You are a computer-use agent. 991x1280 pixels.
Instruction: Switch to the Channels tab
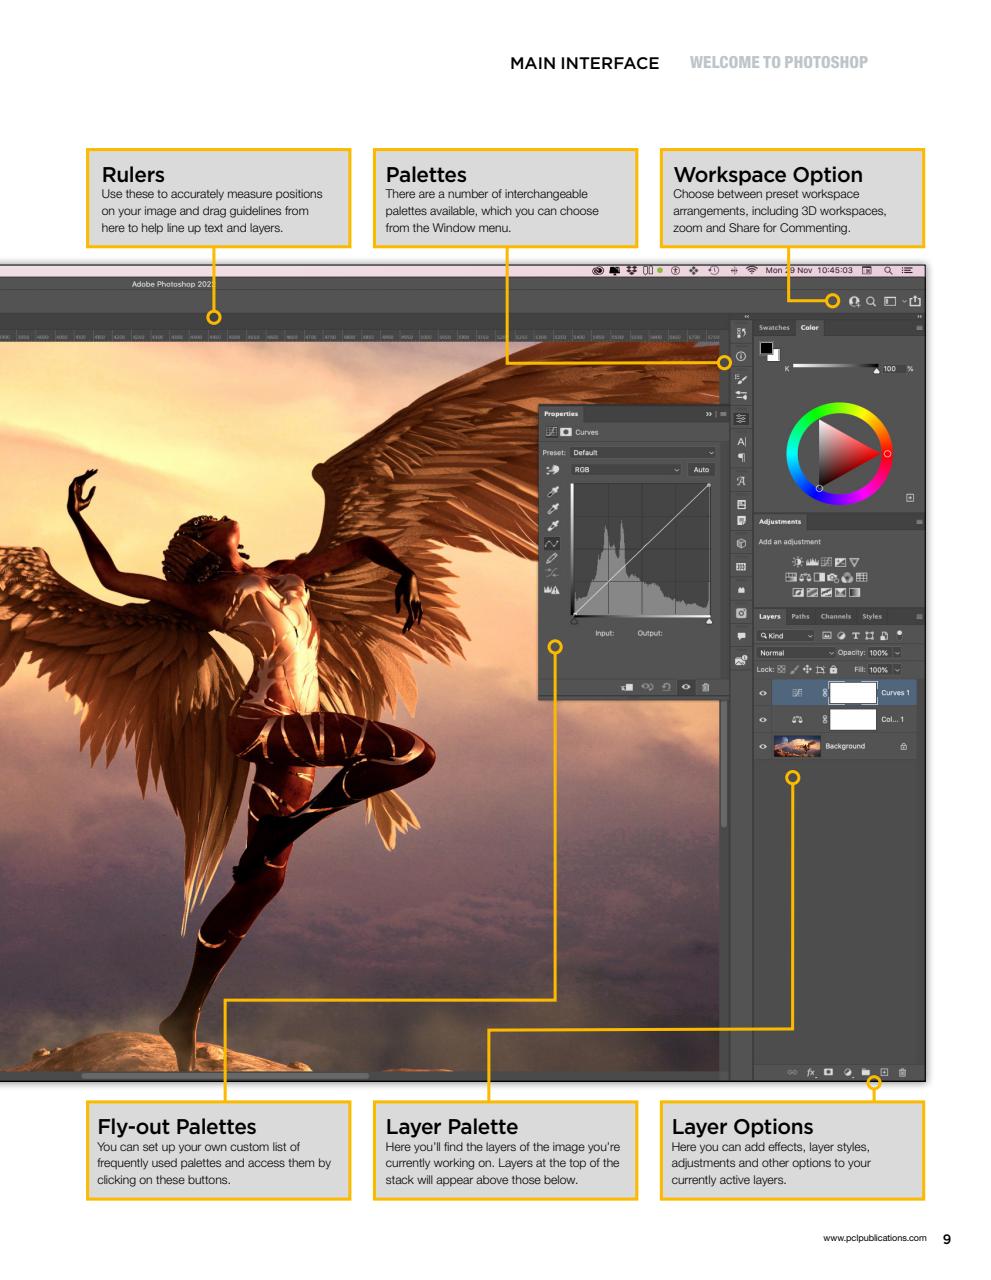coord(836,617)
